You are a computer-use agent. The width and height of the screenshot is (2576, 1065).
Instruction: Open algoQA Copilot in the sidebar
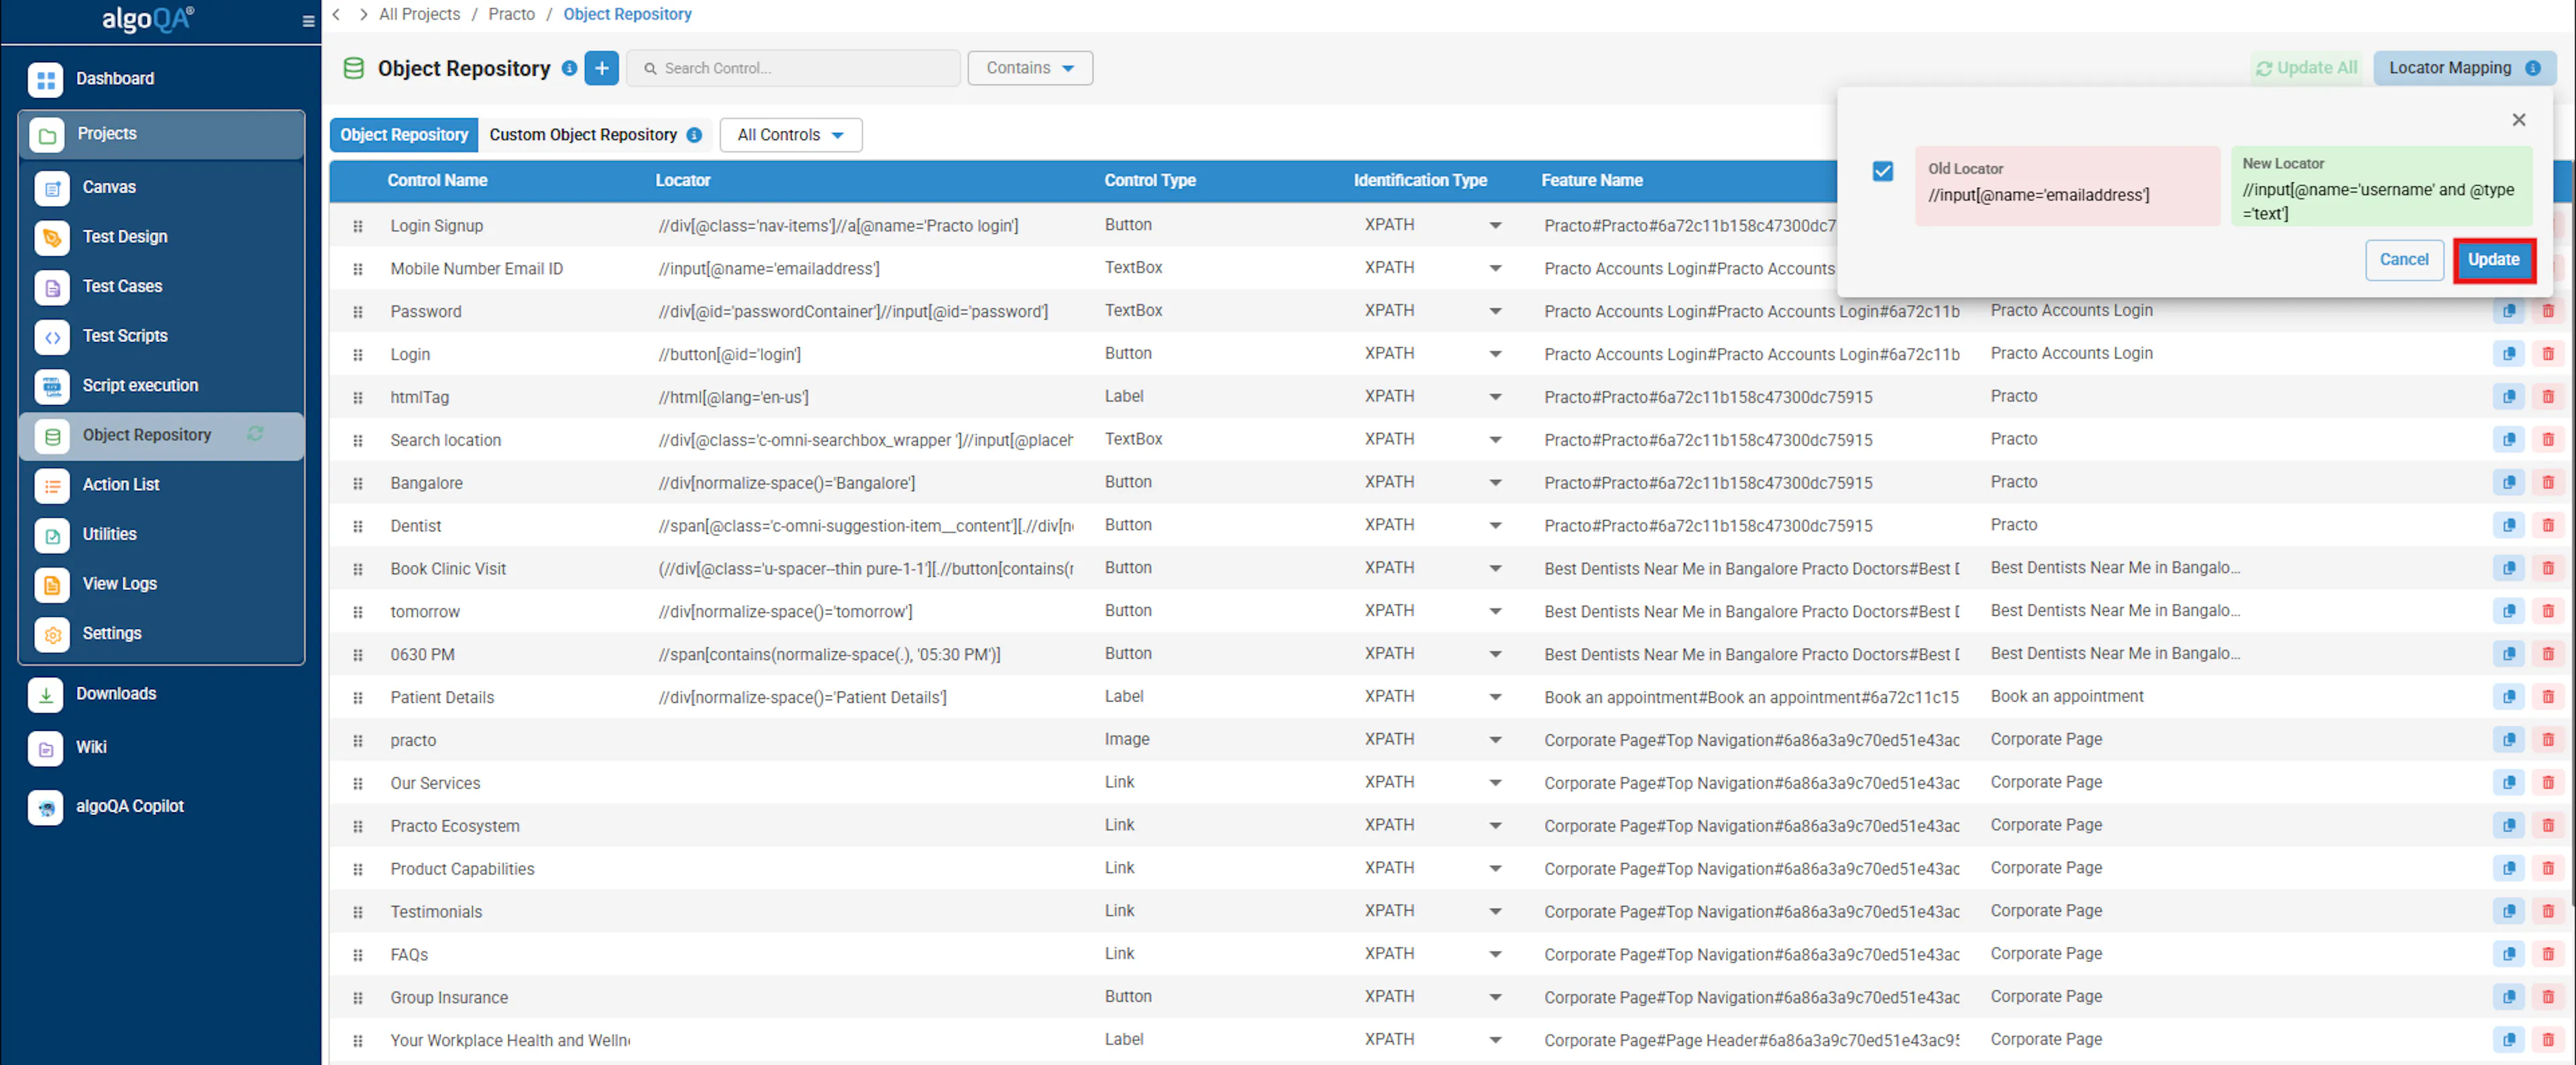click(130, 806)
